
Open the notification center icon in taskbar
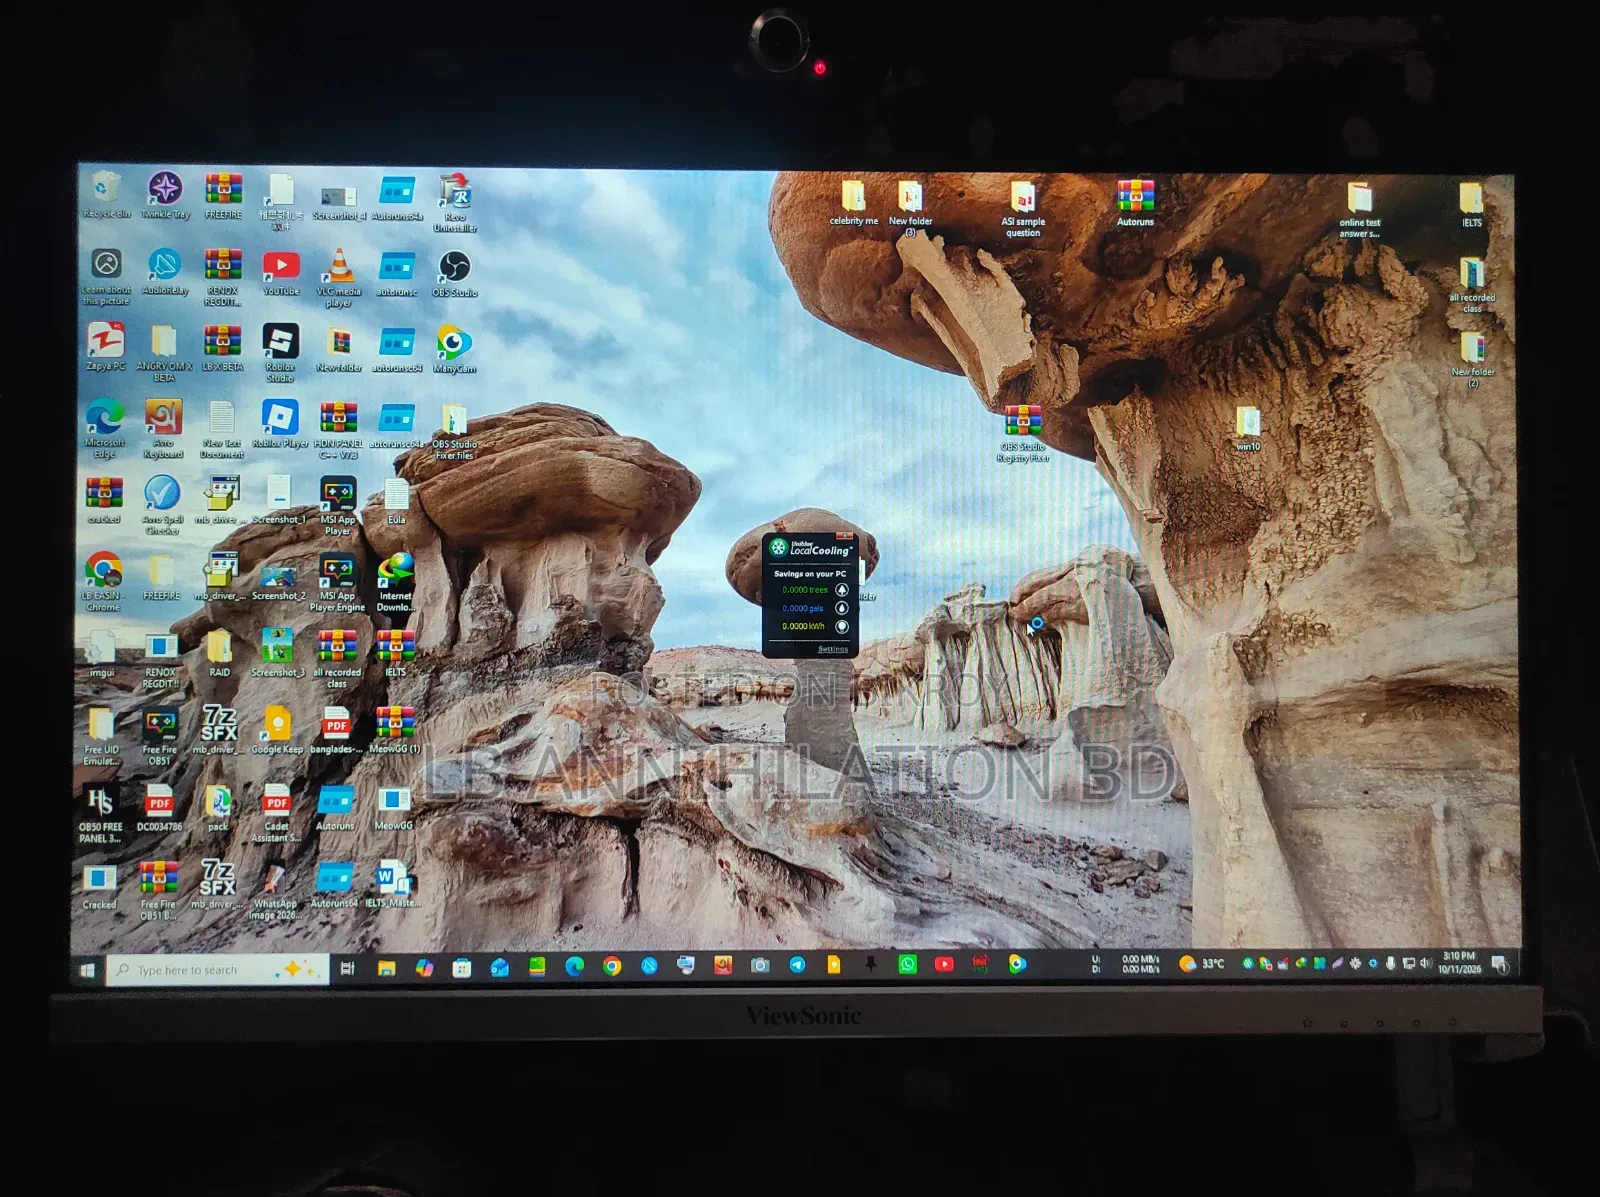(1500, 964)
